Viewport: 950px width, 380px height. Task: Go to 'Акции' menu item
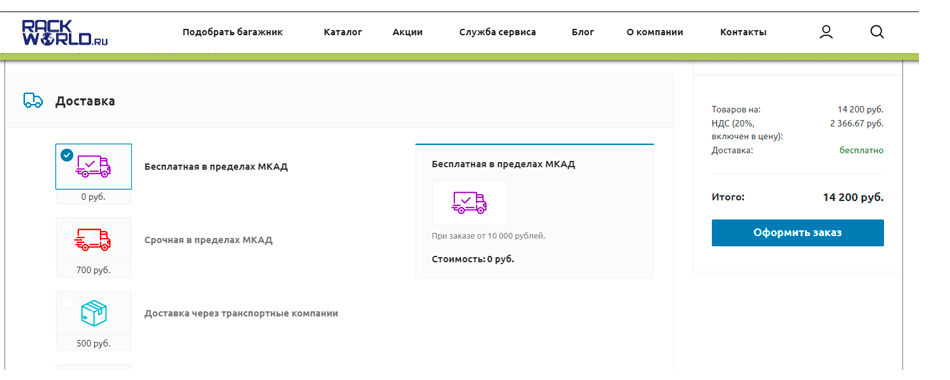coord(408,32)
